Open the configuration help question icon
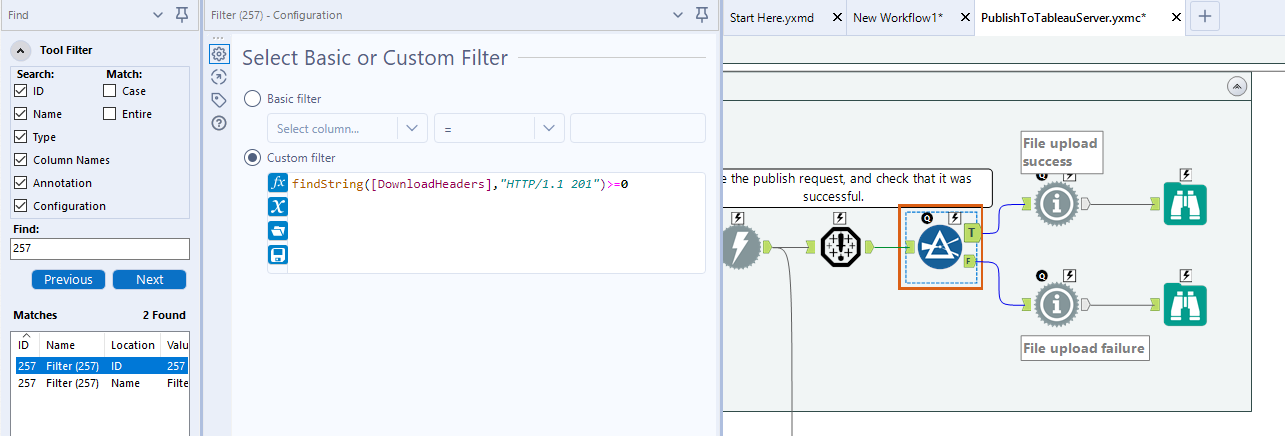The height and width of the screenshot is (436, 1285). [219, 123]
